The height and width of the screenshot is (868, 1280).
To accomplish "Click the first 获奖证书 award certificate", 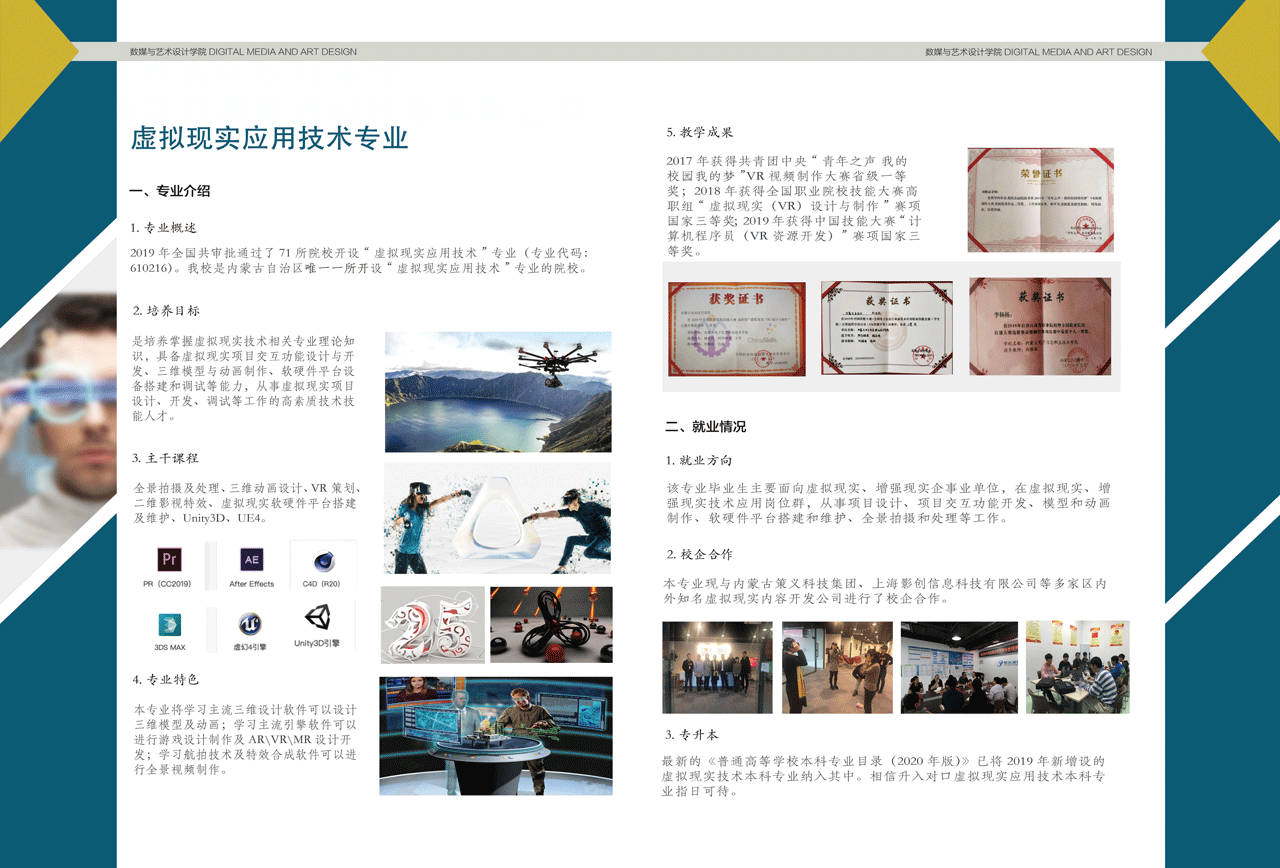I will (x=737, y=329).
